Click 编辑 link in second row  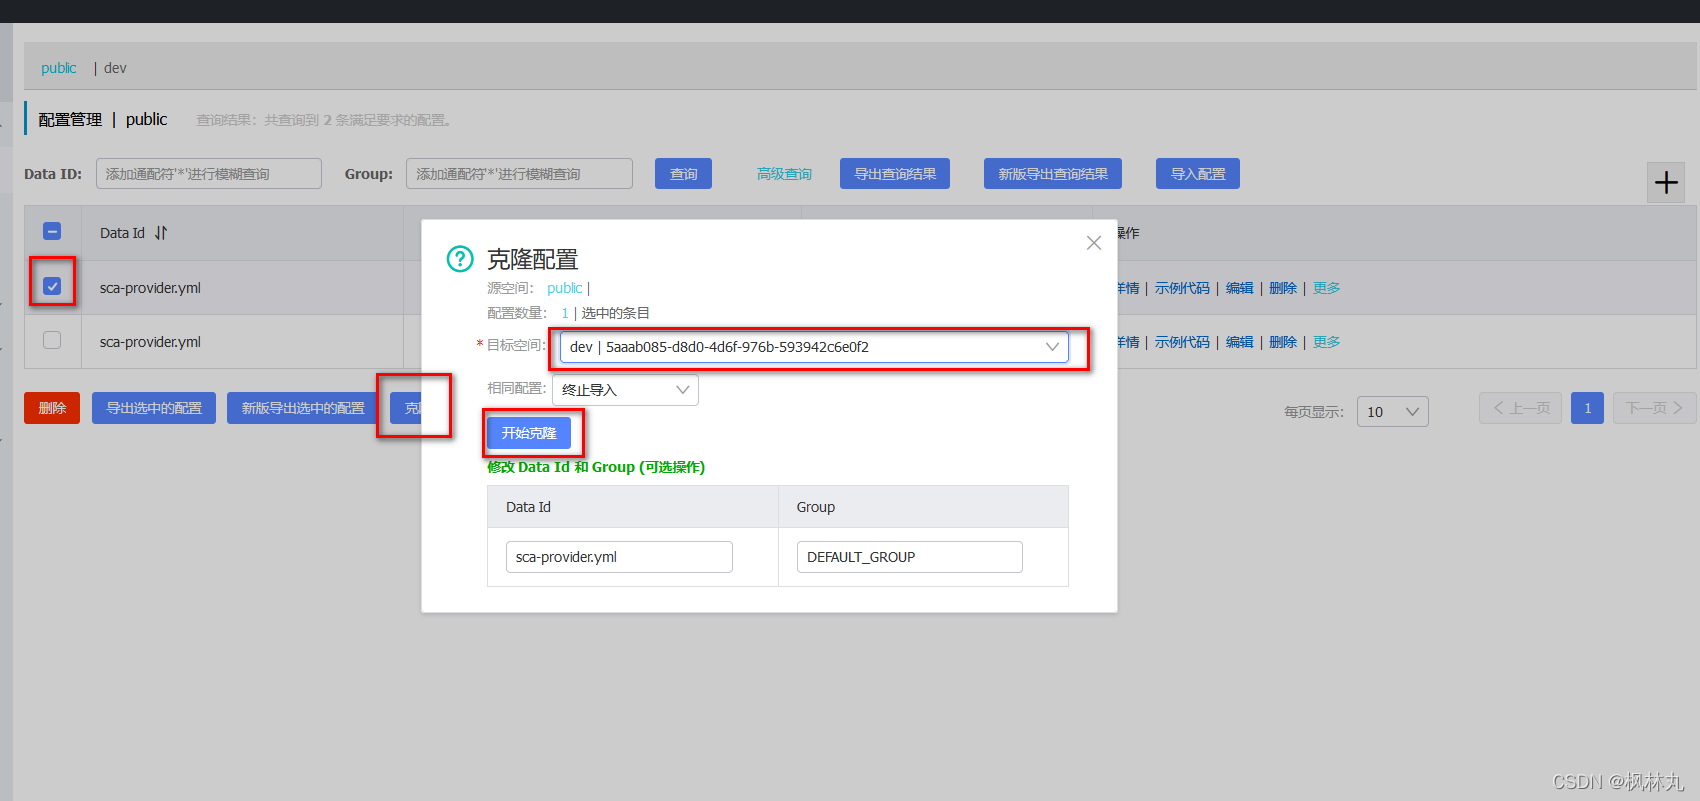[x=1240, y=342]
